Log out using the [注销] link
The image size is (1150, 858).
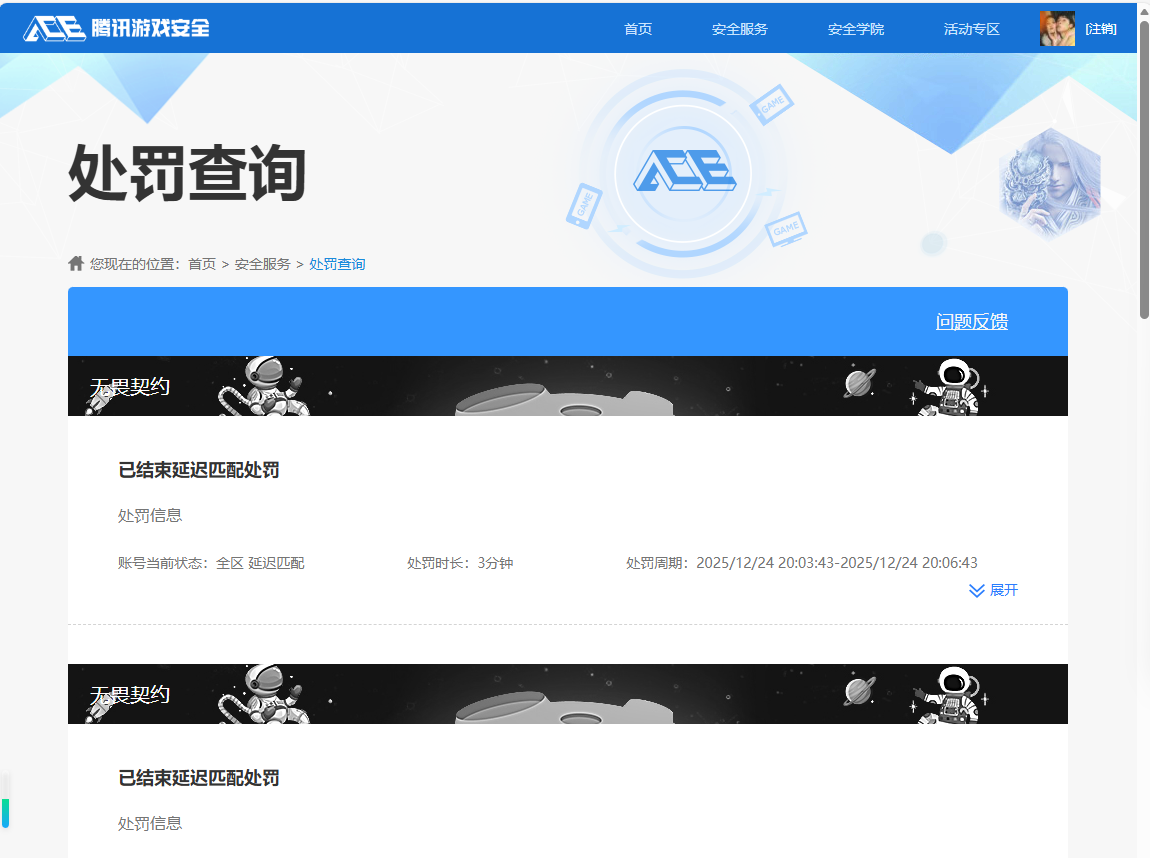(1100, 28)
